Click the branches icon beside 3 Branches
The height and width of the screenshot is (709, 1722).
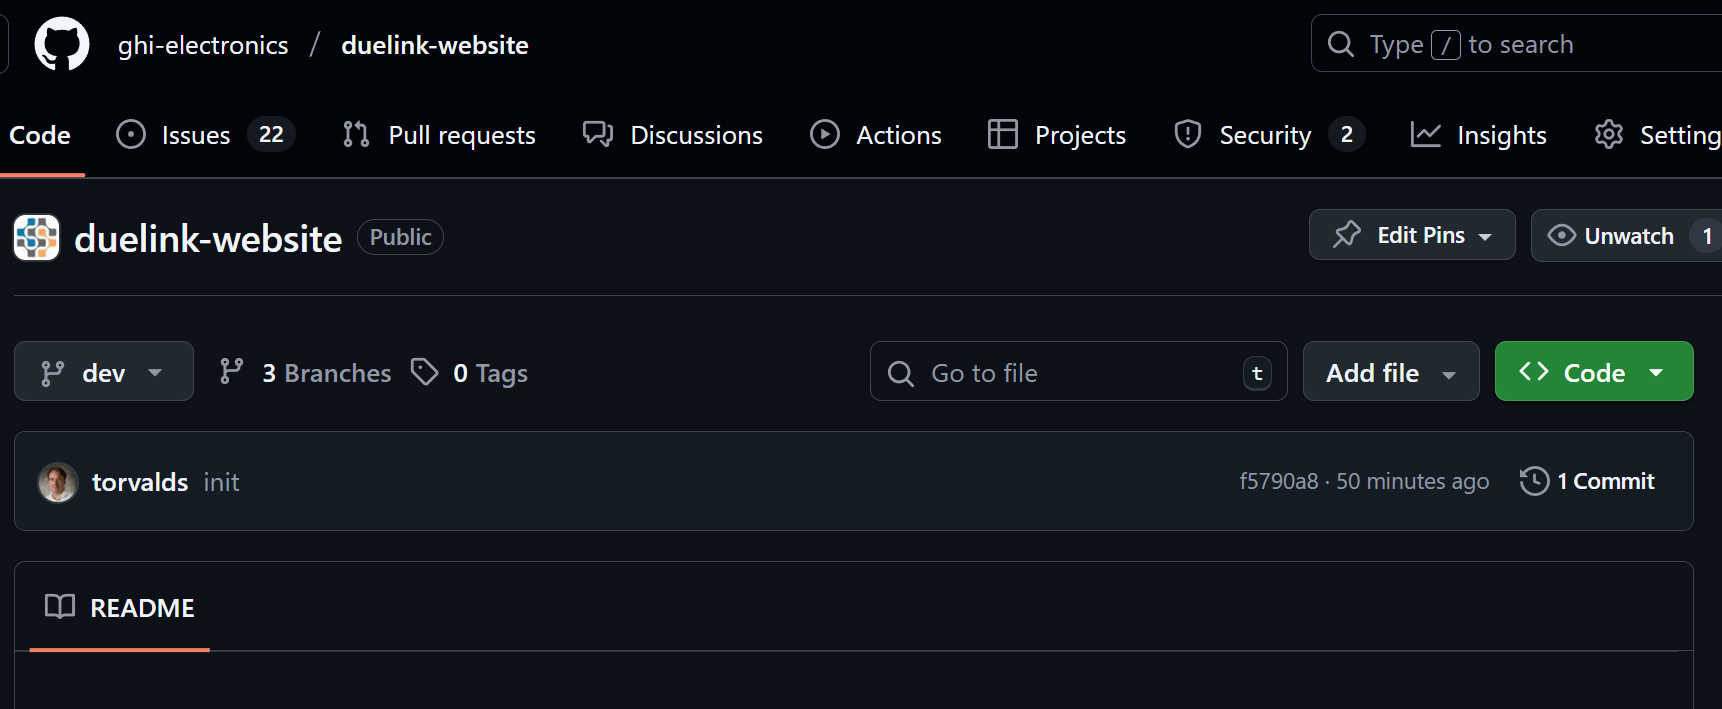click(x=232, y=372)
